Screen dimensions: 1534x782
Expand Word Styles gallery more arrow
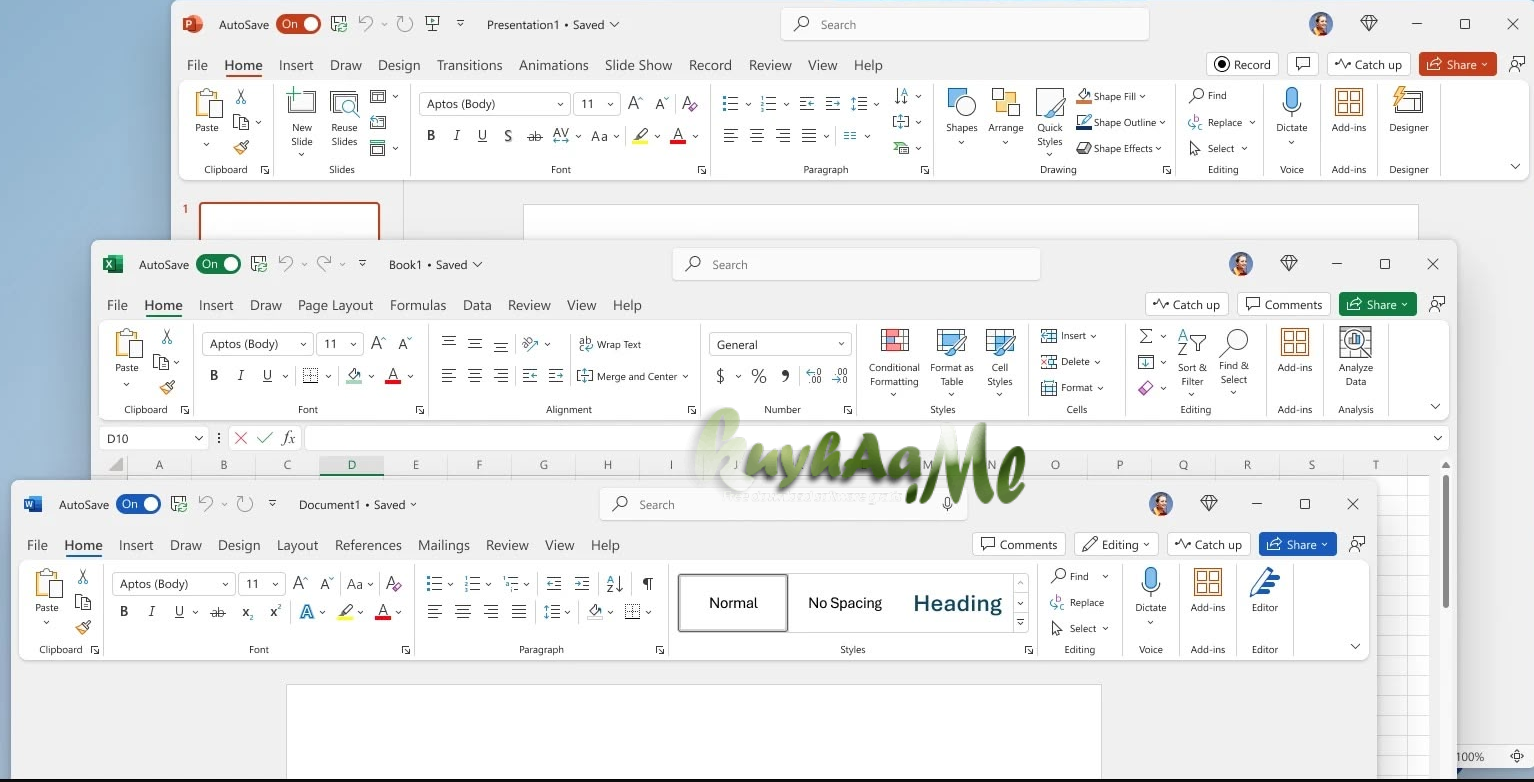[1021, 623]
